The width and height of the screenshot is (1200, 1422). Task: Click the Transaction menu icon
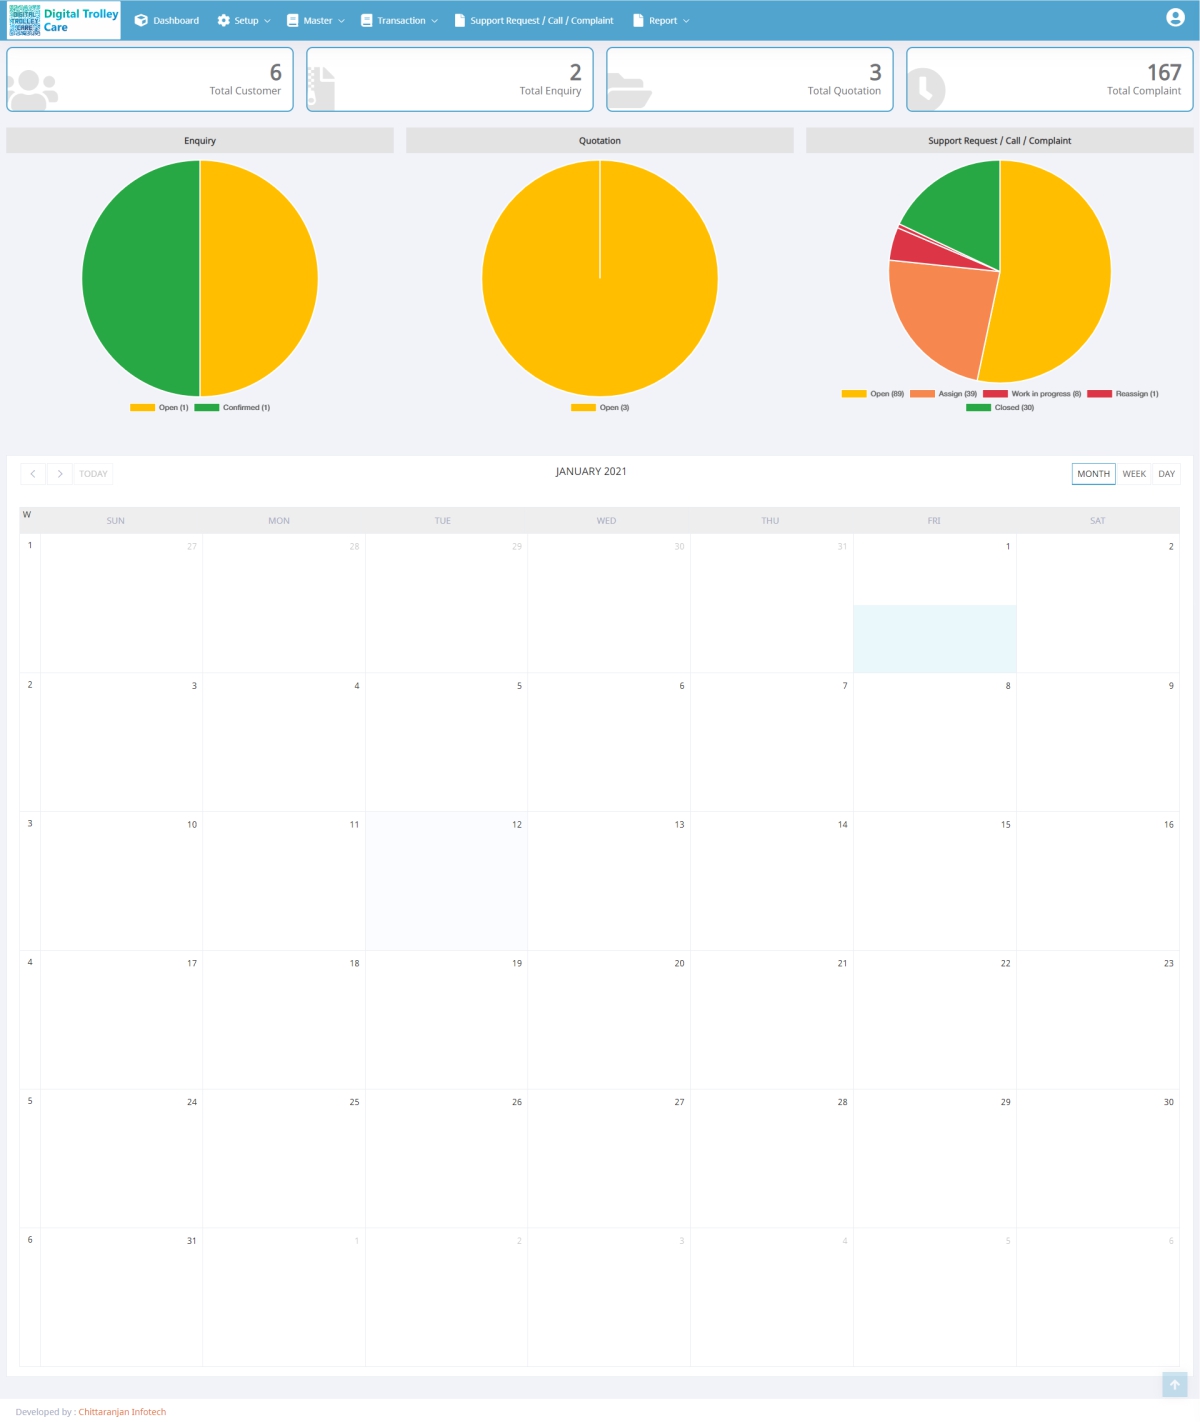coord(366,20)
